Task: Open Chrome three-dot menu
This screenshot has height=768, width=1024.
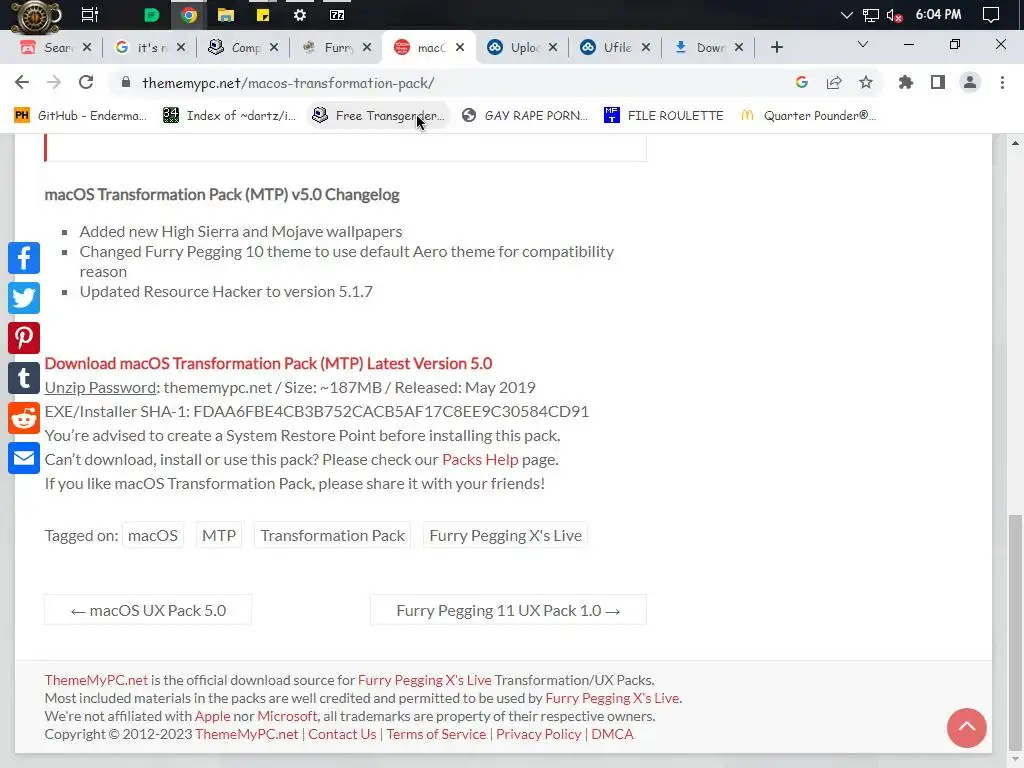Action: click(1002, 82)
